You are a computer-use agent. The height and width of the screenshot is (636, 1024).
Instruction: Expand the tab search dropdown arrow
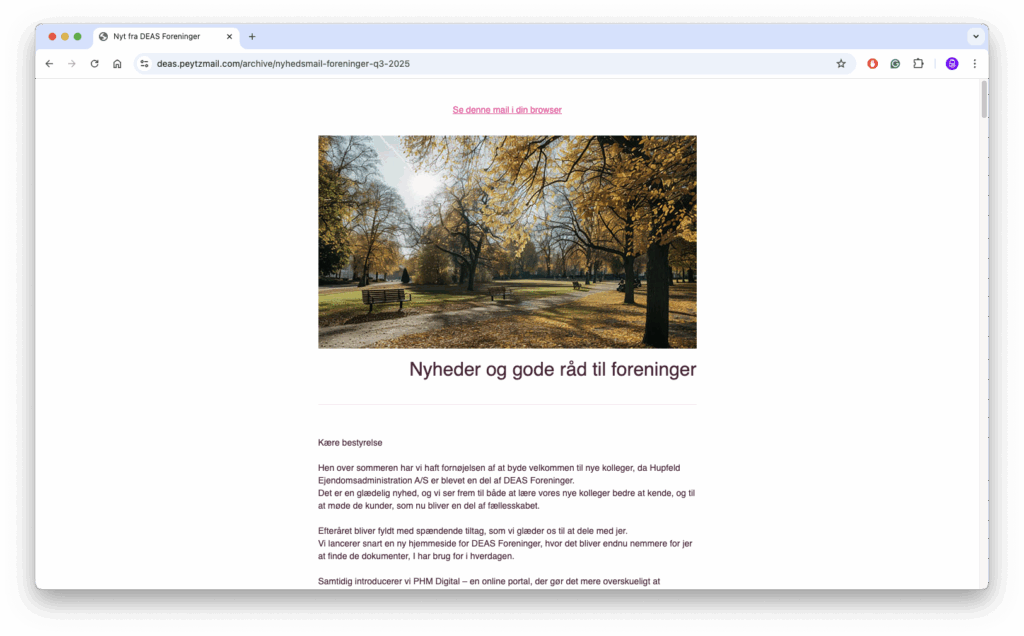coord(975,37)
